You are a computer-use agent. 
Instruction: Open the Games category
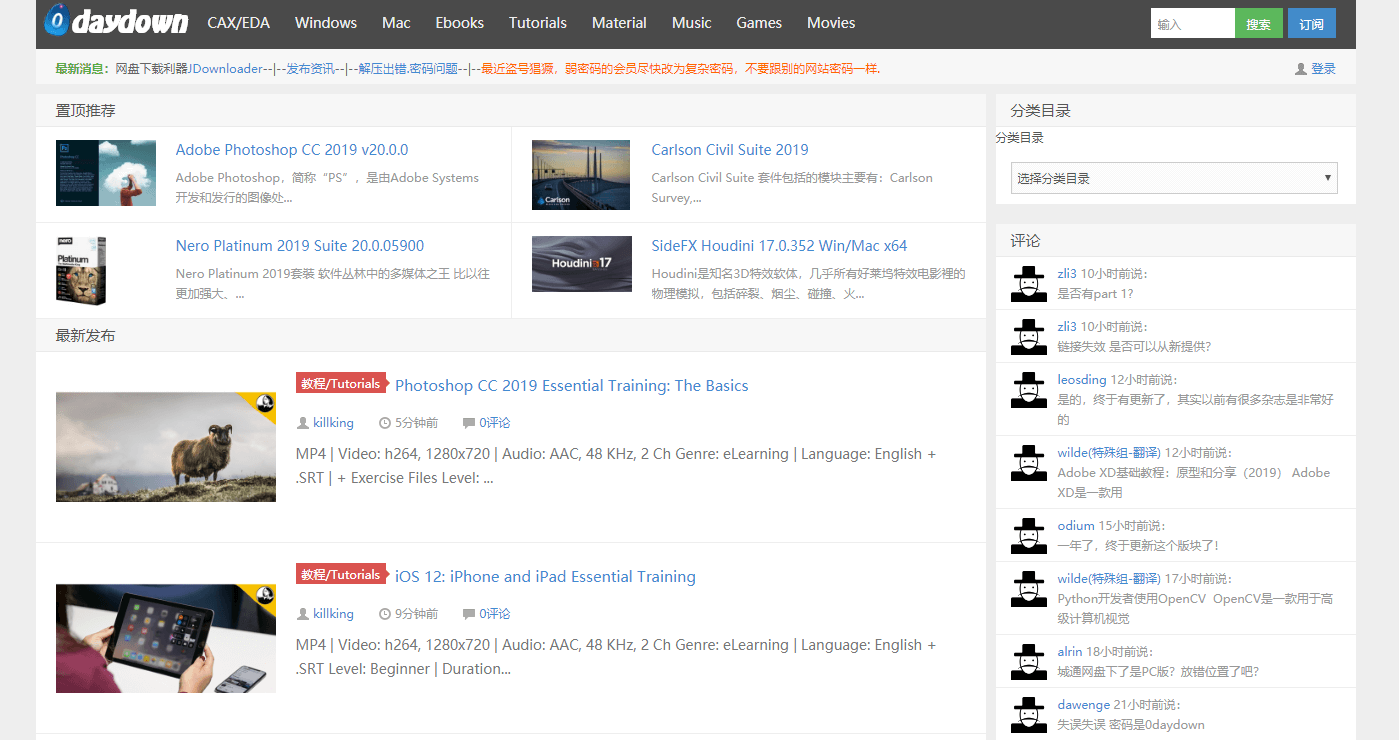(759, 22)
